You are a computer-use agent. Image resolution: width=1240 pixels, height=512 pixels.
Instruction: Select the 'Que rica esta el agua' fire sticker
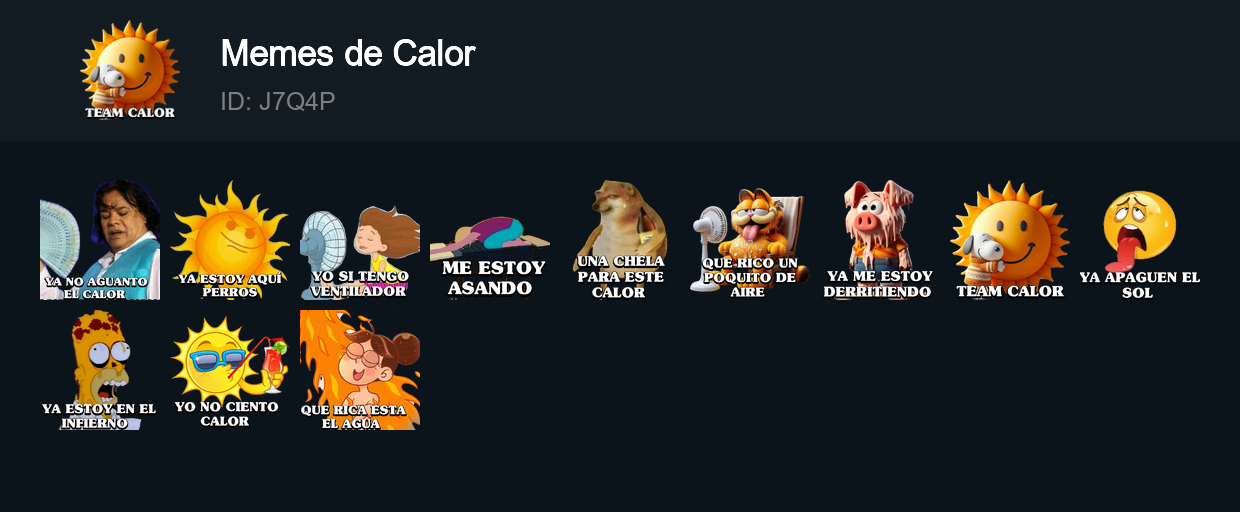pyautogui.click(x=360, y=370)
